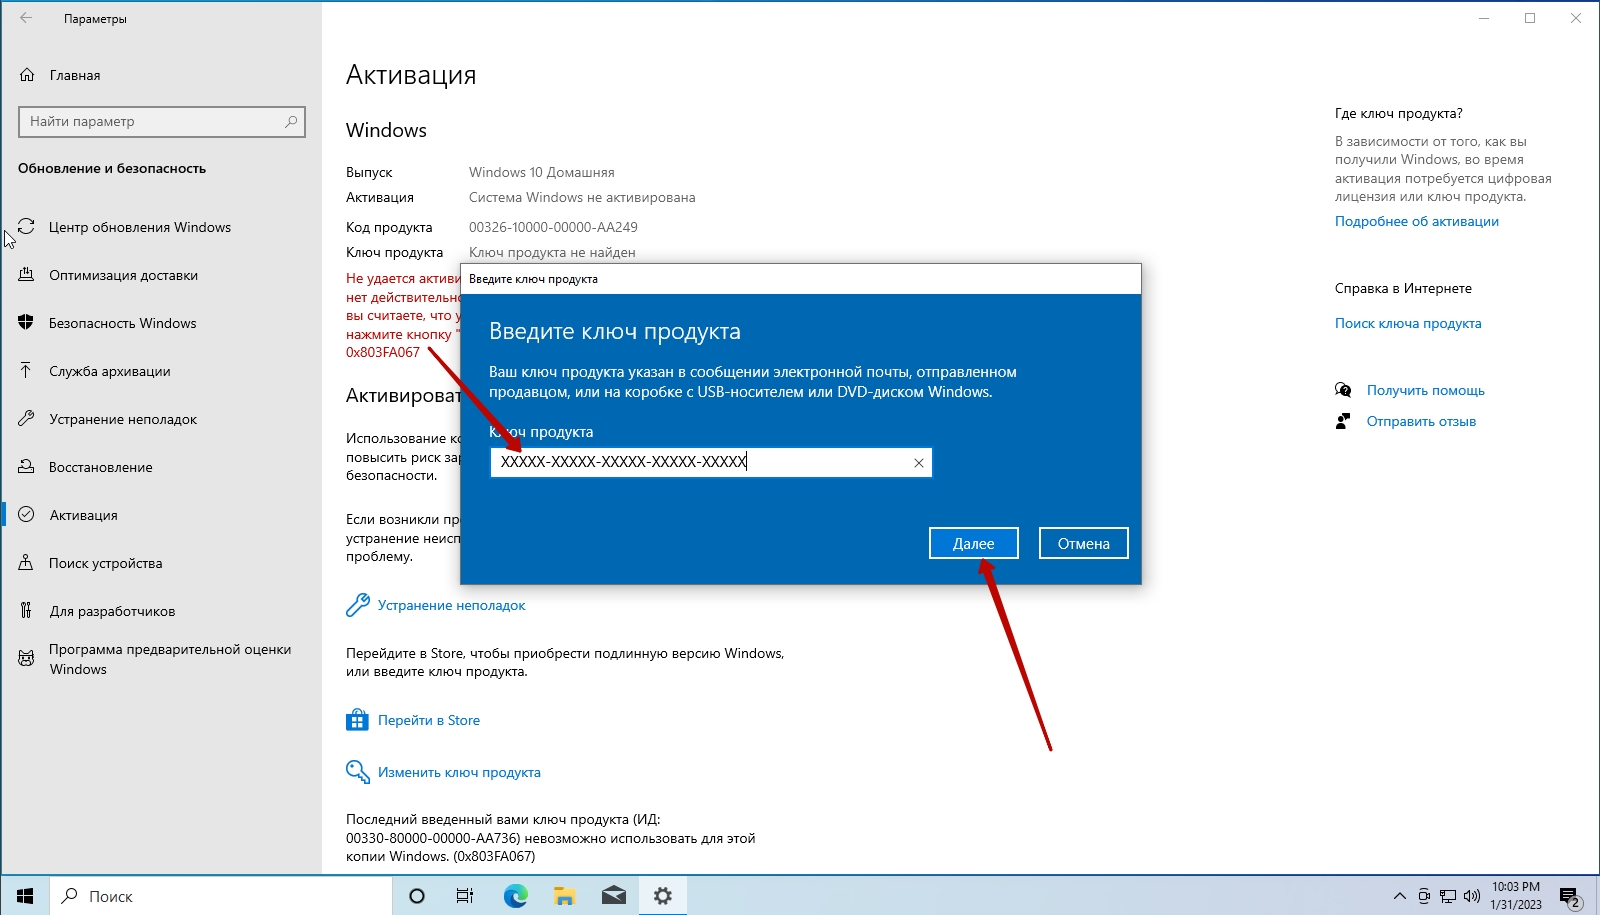This screenshot has width=1600, height=915.
Task: Open Mail app from taskbar
Action: click(x=613, y=896)
